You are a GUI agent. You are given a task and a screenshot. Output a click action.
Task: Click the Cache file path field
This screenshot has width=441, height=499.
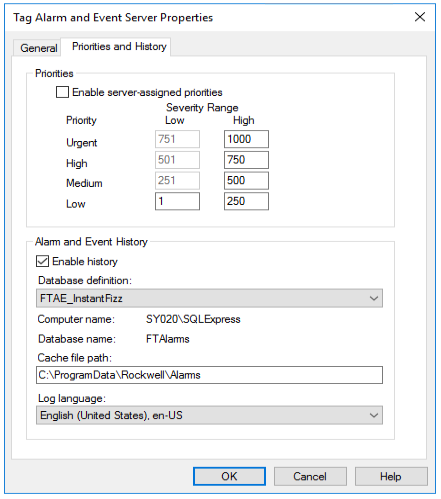209,375
